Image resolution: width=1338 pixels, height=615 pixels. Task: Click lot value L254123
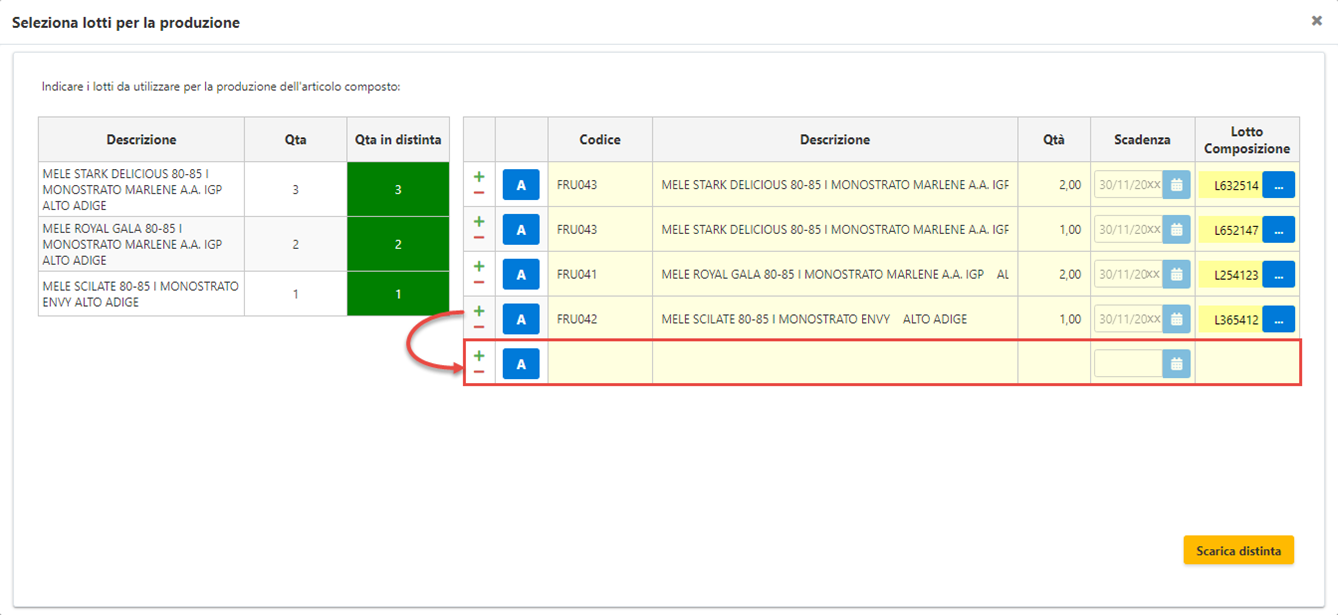(1236, 275)
